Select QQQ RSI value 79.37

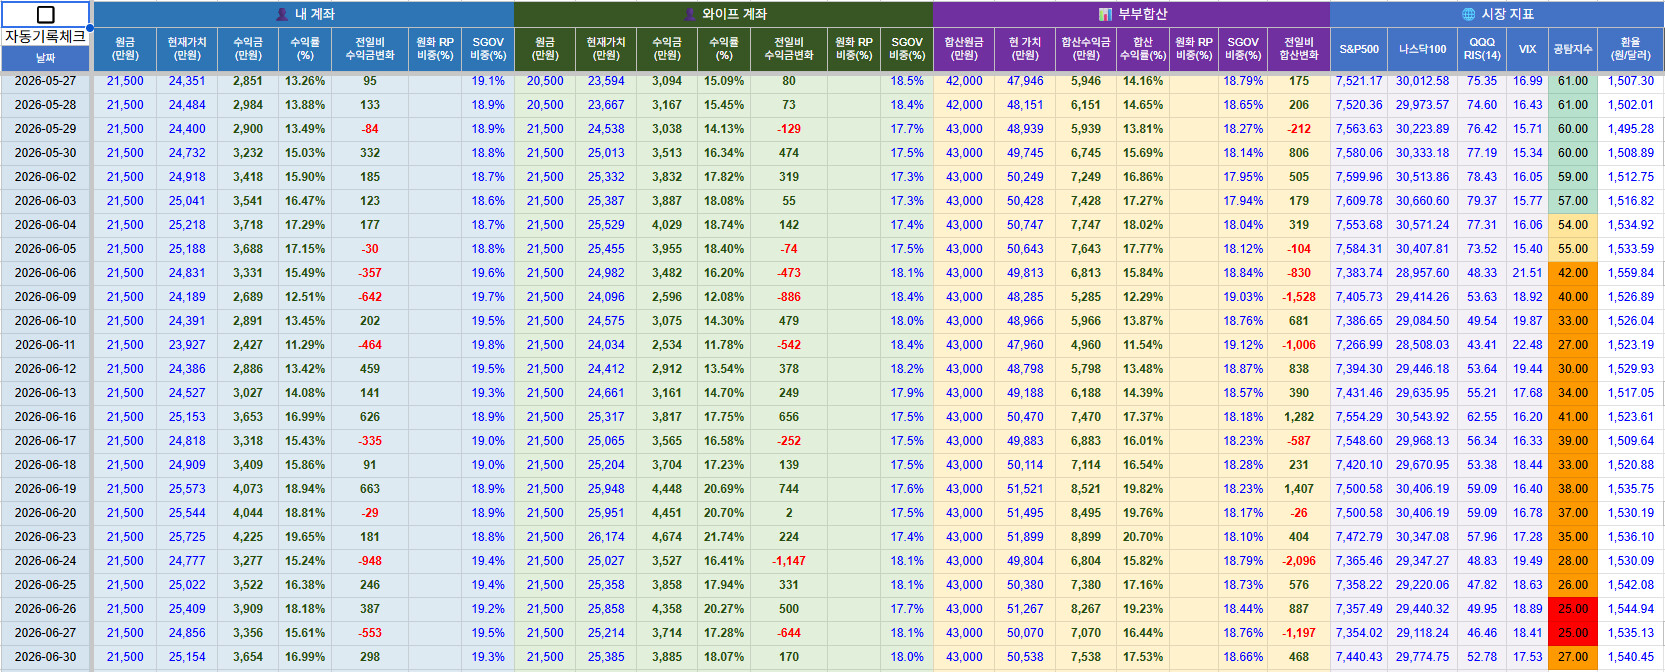(1482, 201)
